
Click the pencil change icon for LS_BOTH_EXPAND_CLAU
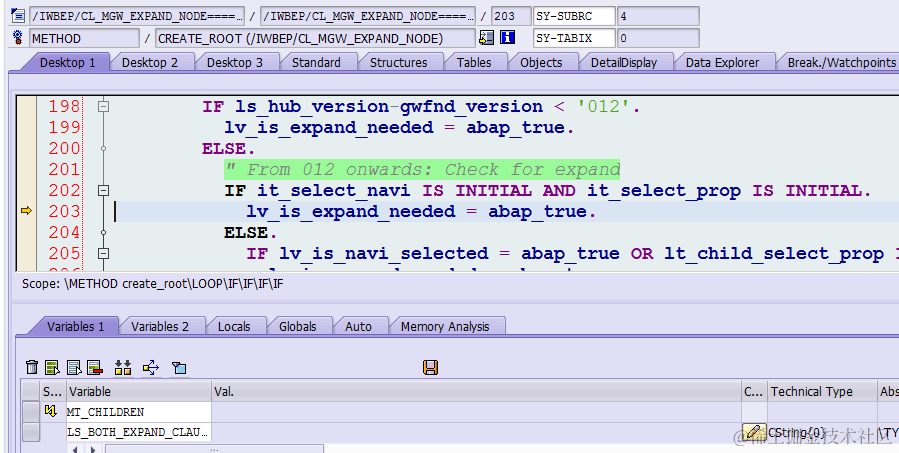click(754, 431)
